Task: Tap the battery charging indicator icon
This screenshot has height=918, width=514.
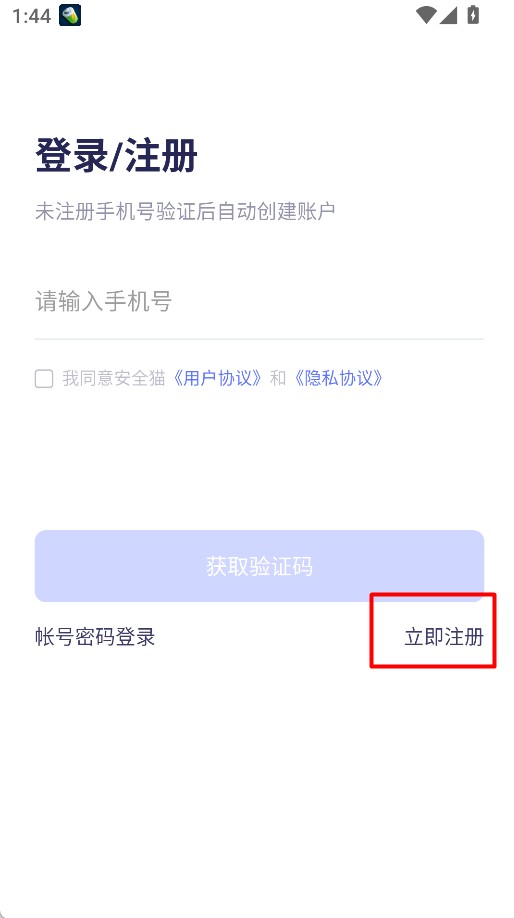Action: 473,15
